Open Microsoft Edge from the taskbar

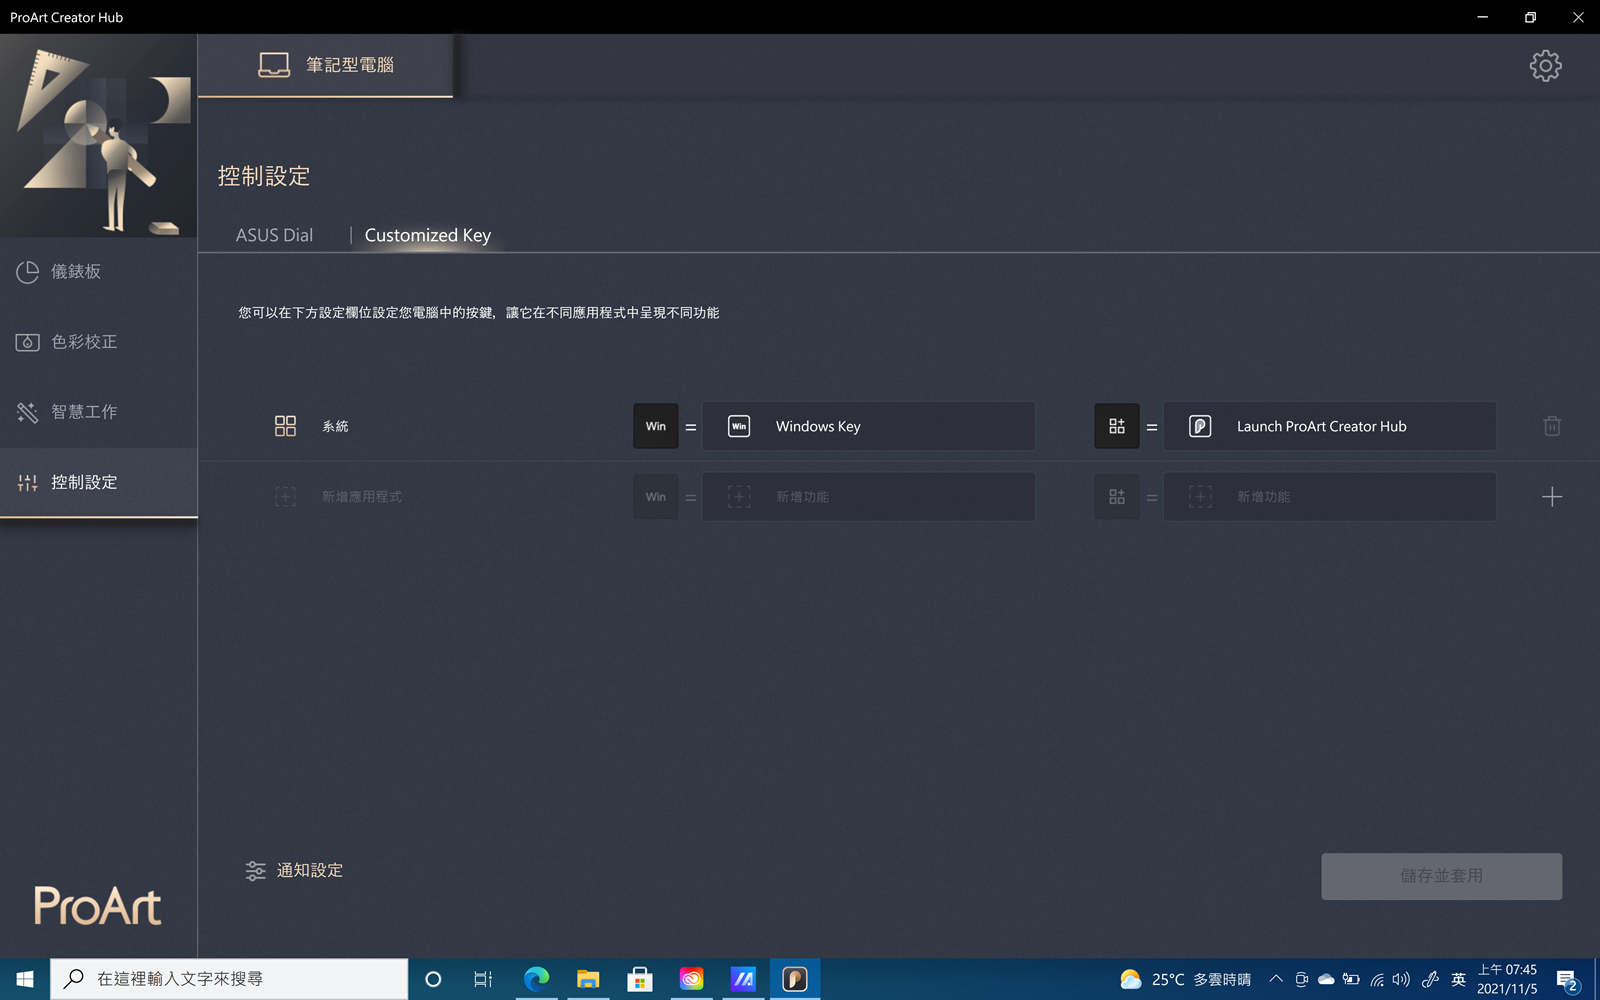pos(536,979)
